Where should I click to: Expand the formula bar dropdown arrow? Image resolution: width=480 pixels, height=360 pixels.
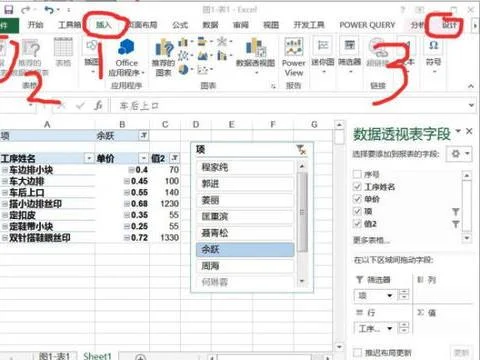click(x=471, y=105)
